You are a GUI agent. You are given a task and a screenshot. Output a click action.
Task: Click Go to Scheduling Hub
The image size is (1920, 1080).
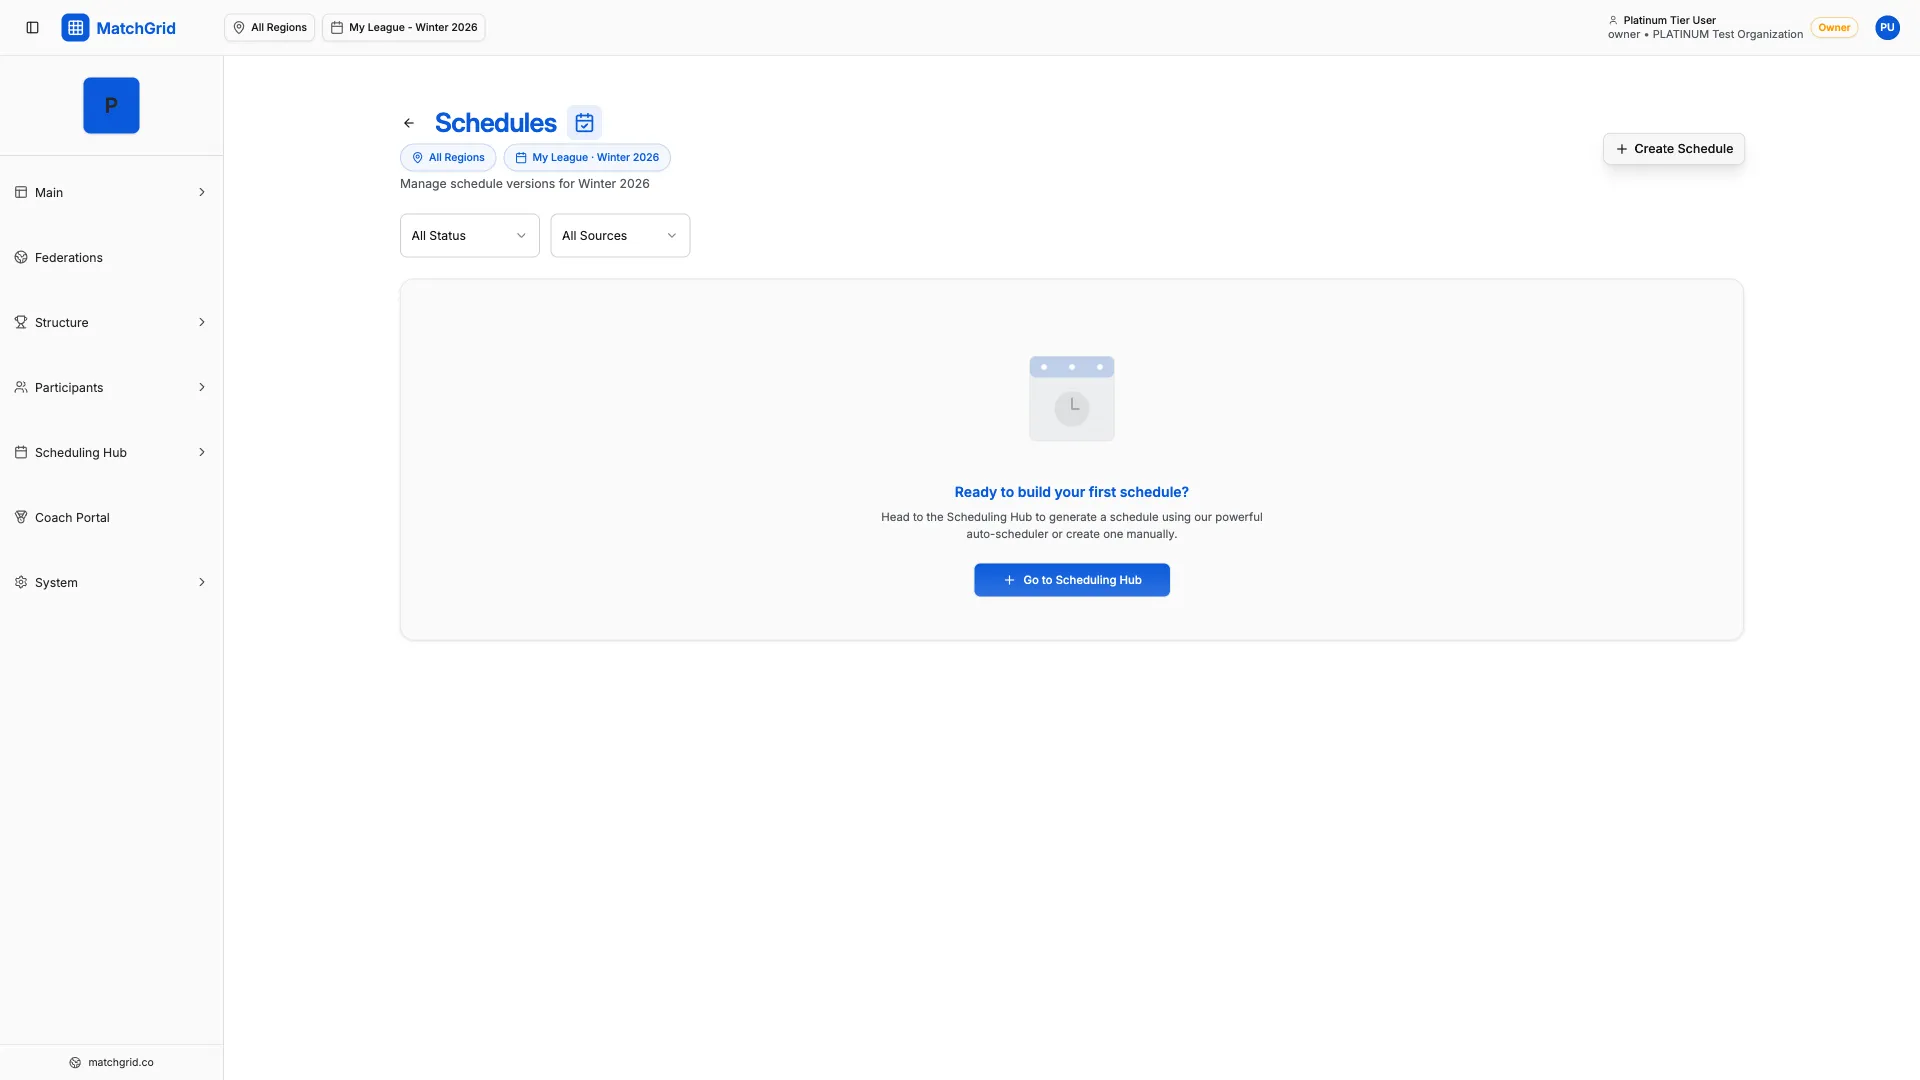[1071, 580]
